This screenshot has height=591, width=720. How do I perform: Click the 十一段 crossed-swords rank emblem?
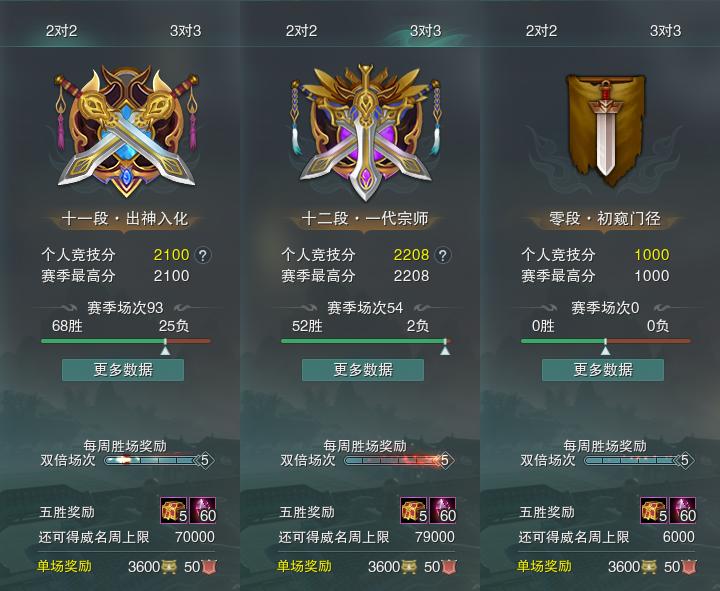coord(126,132)
